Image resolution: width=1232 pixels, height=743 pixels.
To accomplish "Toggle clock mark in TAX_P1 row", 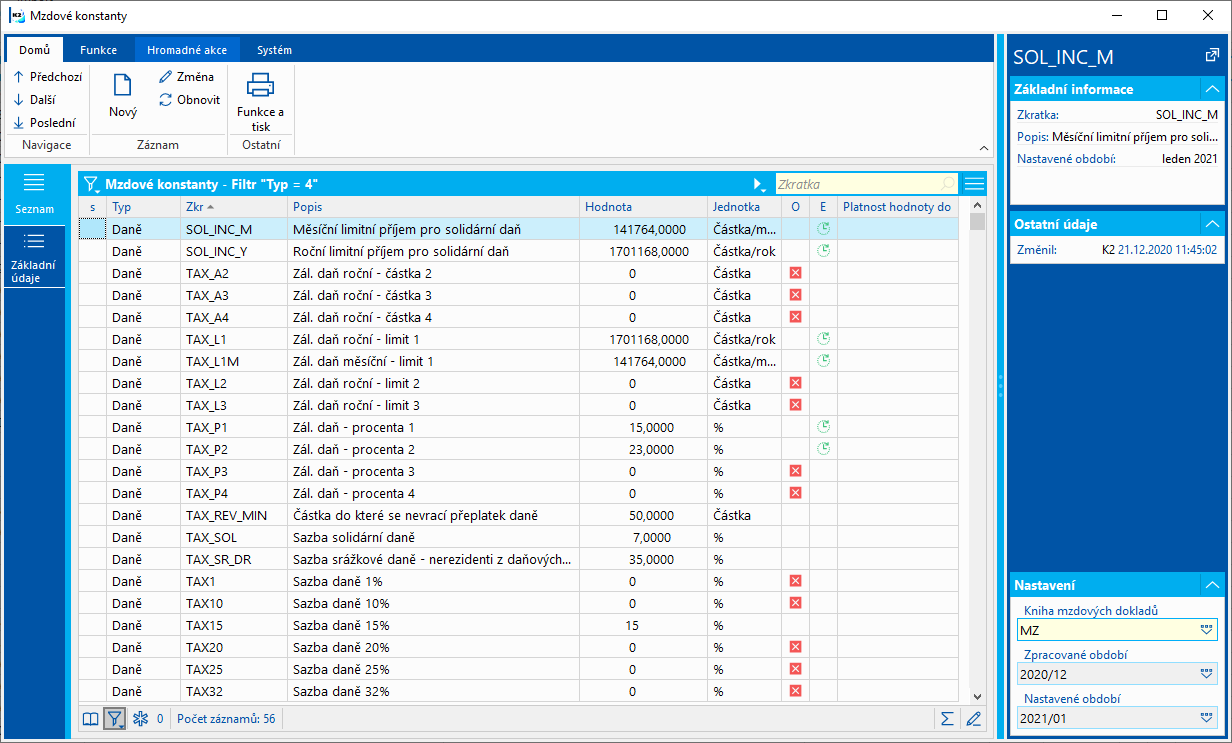I will pyautogui.click(x=823, y=427).
